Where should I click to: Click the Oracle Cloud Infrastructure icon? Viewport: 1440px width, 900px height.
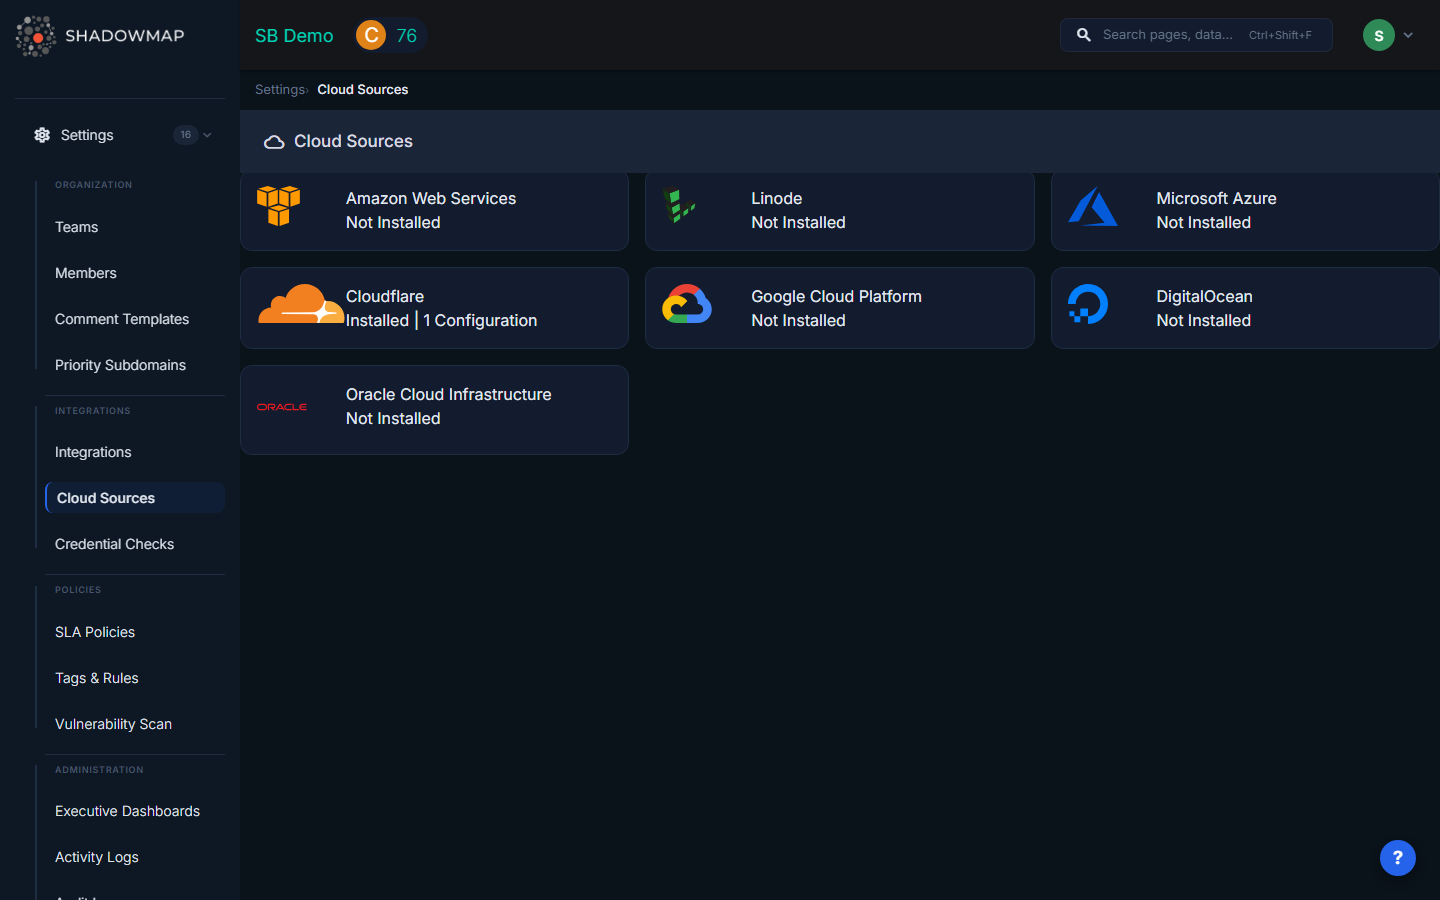pos(282,406)
